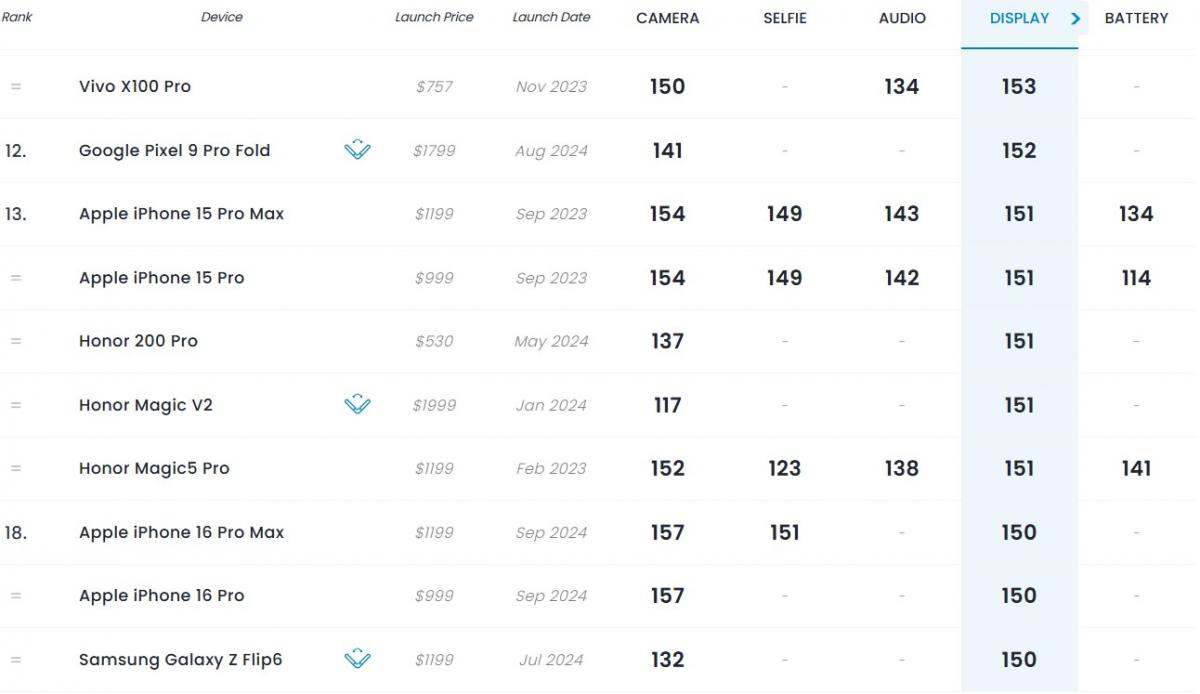Click foldable icon beside Google Pixel 9 Pro Fold

(x=357, y=151)
